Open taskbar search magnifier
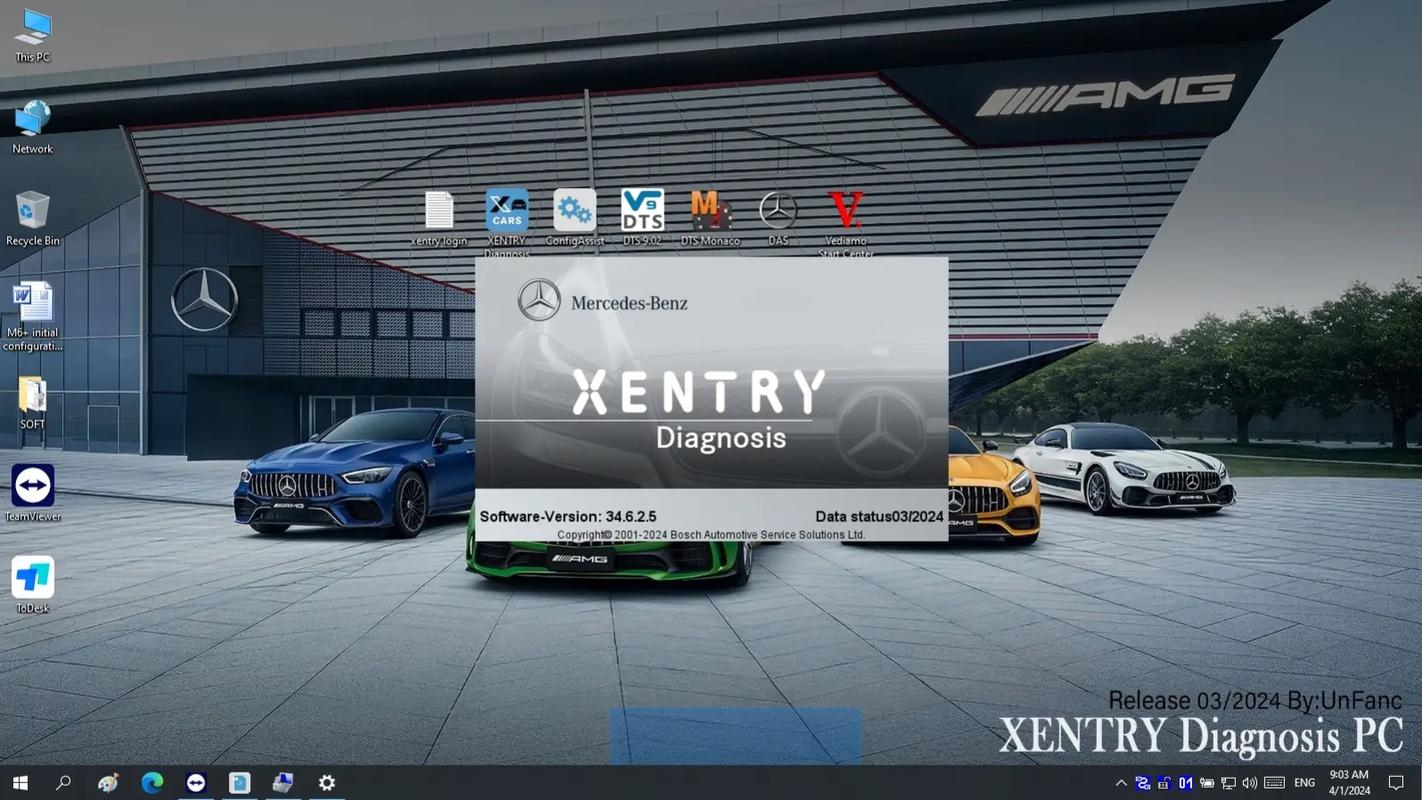 tap(63, 783)
